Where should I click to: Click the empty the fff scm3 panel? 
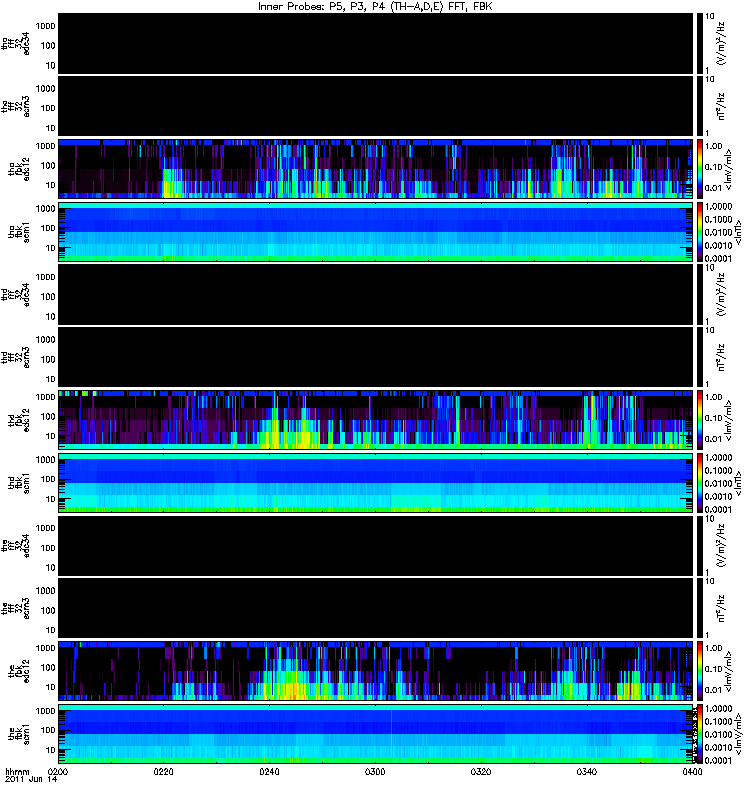376,608
